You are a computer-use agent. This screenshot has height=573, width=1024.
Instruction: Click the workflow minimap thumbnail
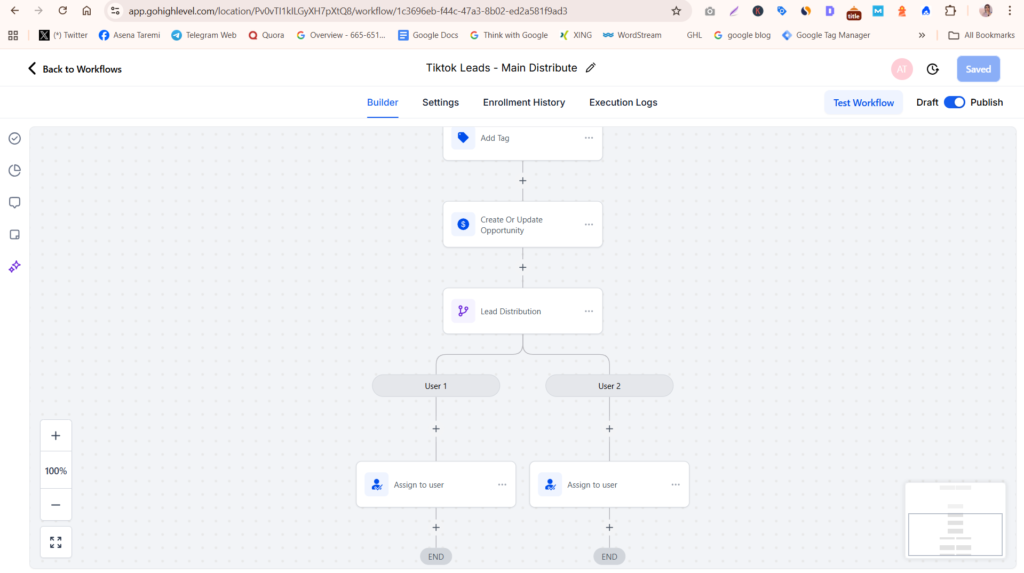tap(955, 520)
